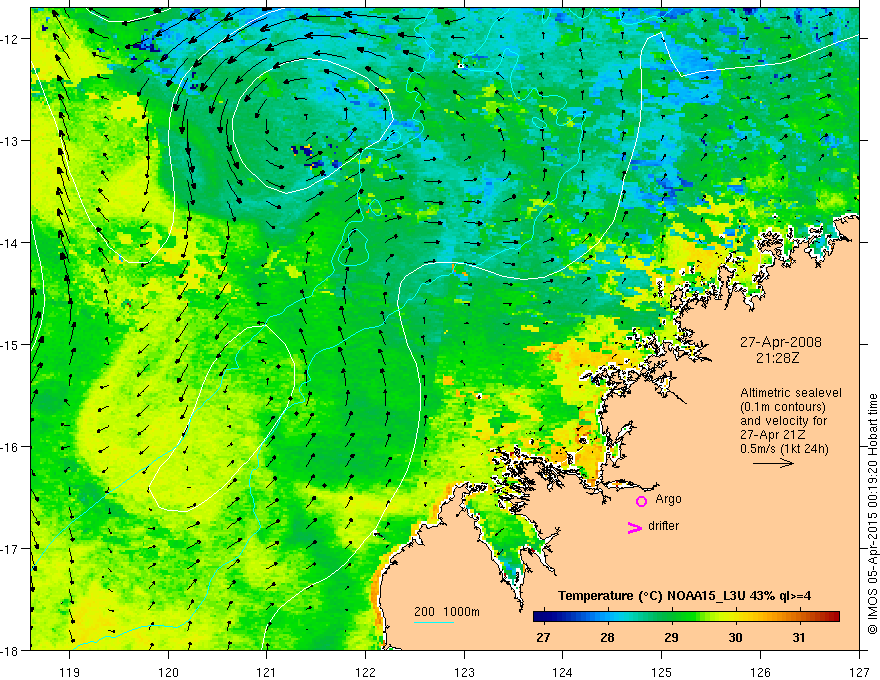The height and width of the screenshot is (680, 880).
Task: Click the 'Altimetric sealevel' caption line
Action: pyautogui.click(x=791, y=393)
